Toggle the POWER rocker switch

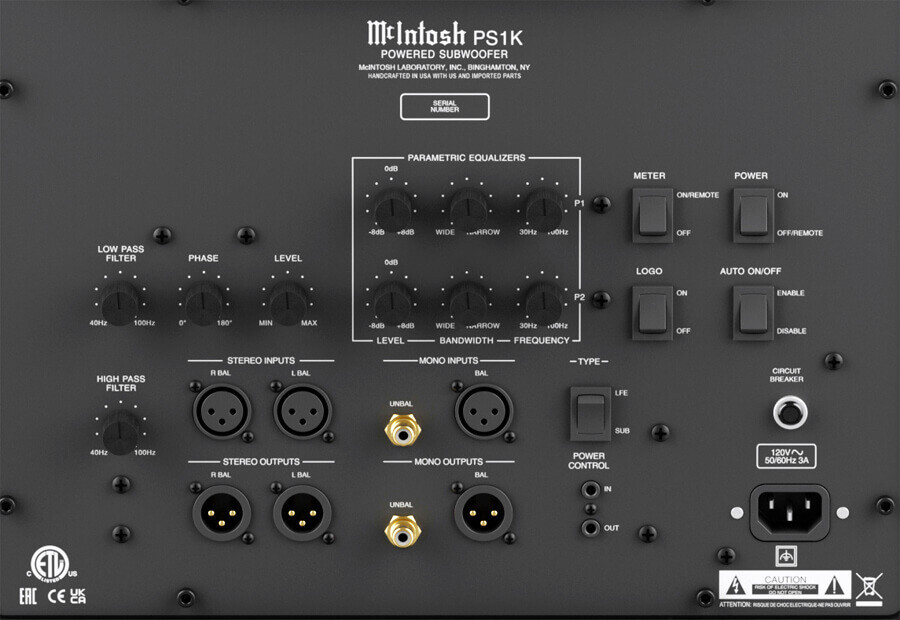click(753, 215)
